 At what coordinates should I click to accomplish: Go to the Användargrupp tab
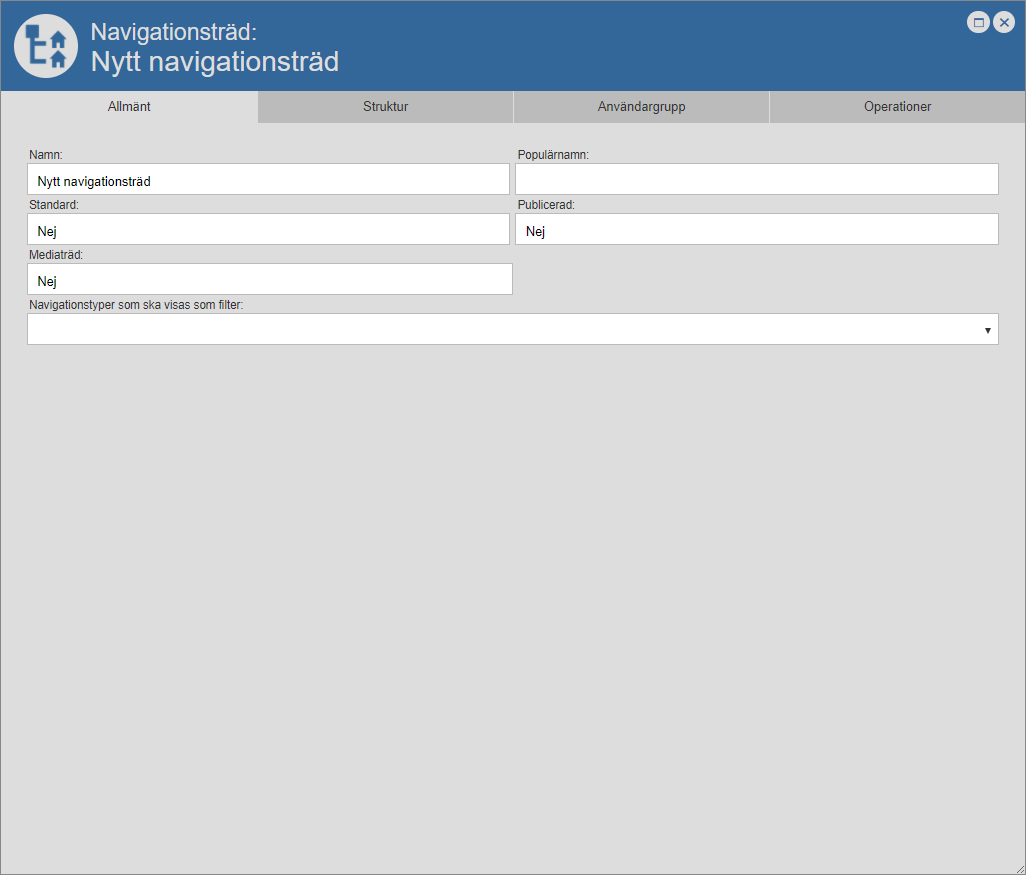[x=641, y=107]
